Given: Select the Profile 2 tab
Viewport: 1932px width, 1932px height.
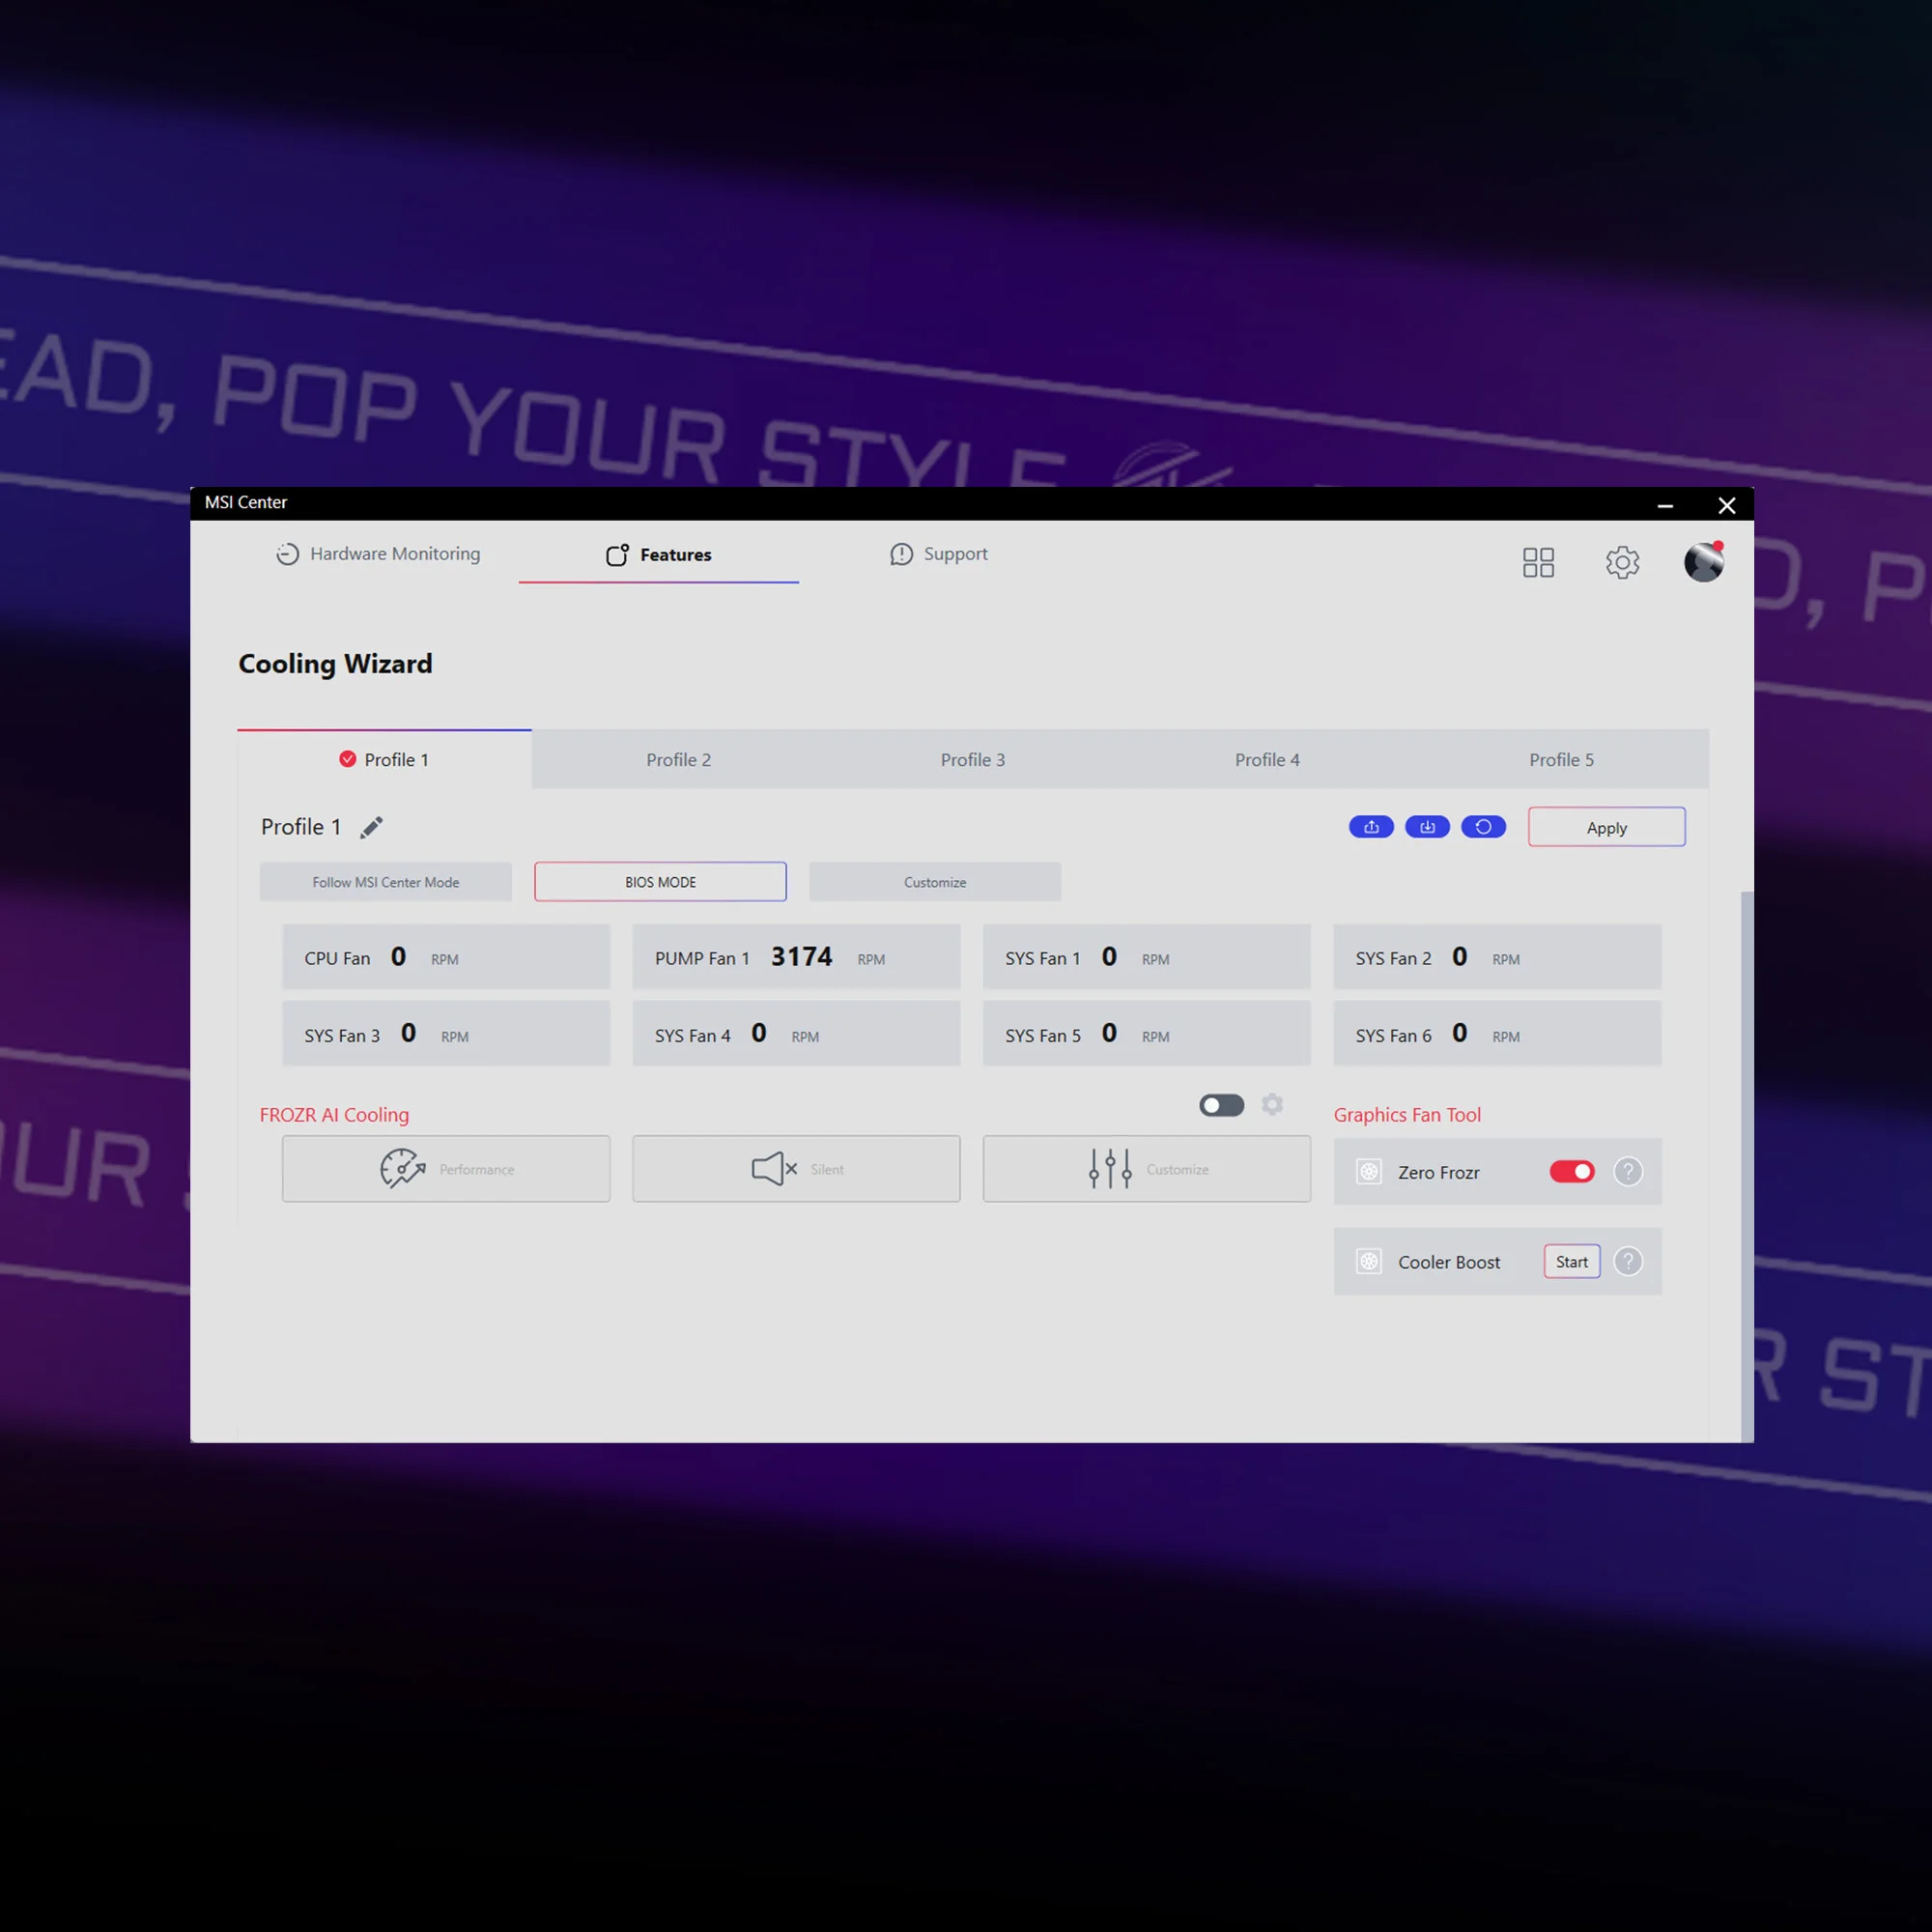Looking at the screenshot, I should click(x=678, y=760).
